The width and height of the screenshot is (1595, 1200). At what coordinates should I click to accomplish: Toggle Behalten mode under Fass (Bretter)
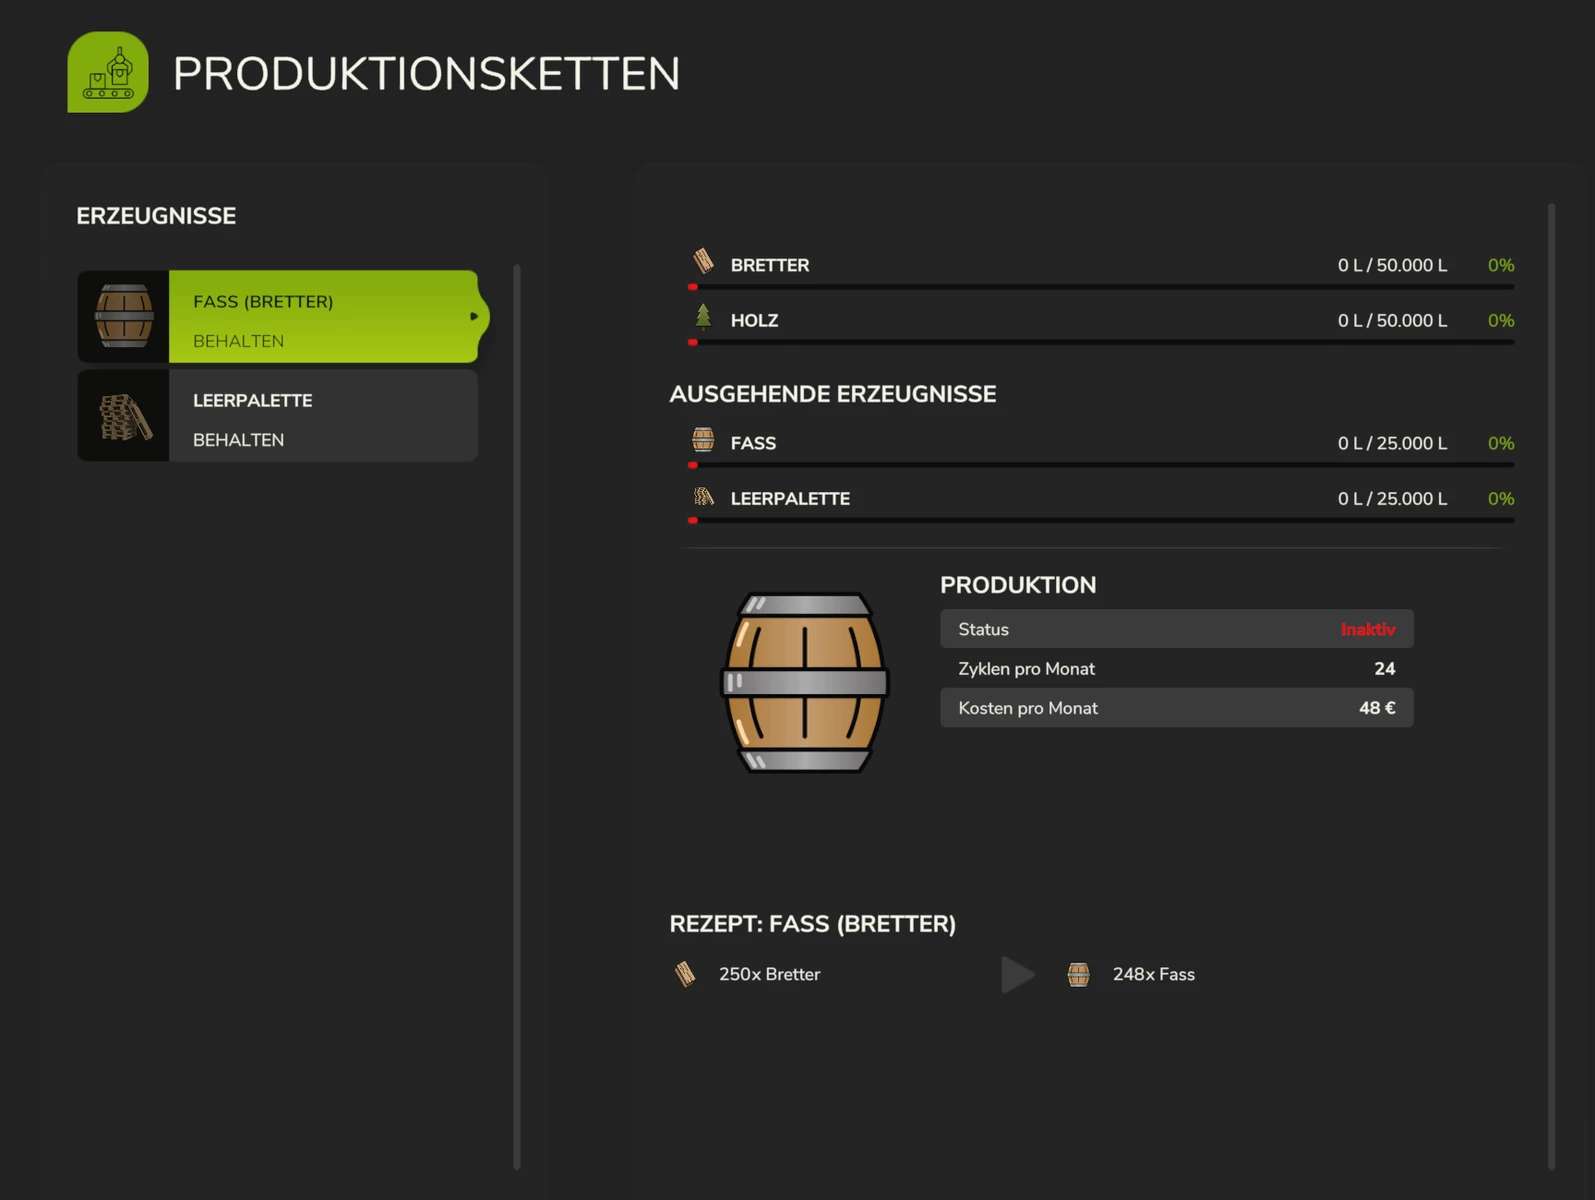pyautogui.click(x=238, y=341)
